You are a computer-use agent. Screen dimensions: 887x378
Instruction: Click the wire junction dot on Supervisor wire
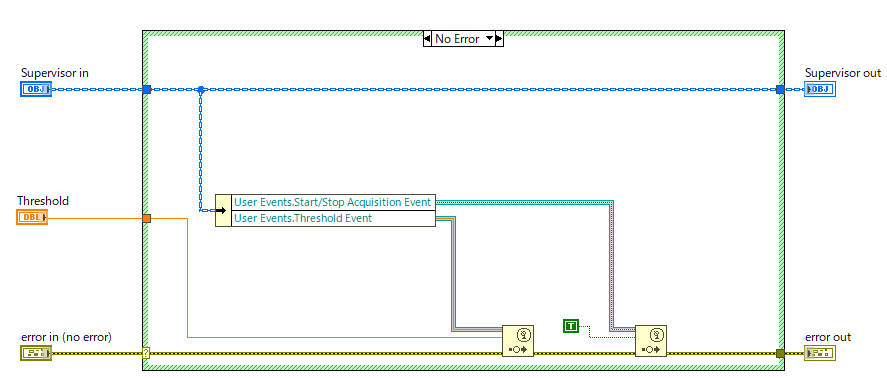click(x=200, y=89)
